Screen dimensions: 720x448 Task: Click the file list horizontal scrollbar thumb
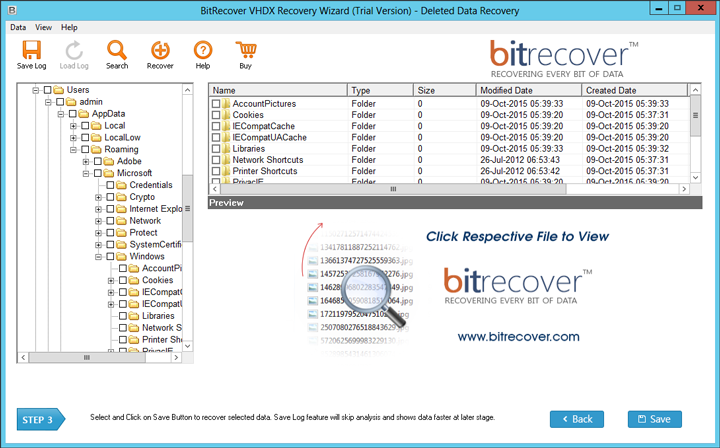tap(393, 189)
